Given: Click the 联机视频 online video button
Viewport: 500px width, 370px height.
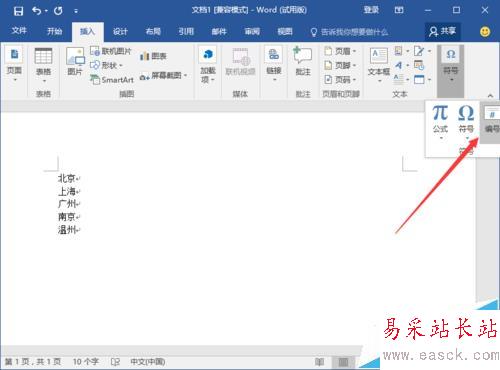Looking at the screenshot, I should [x=240, y=62].
